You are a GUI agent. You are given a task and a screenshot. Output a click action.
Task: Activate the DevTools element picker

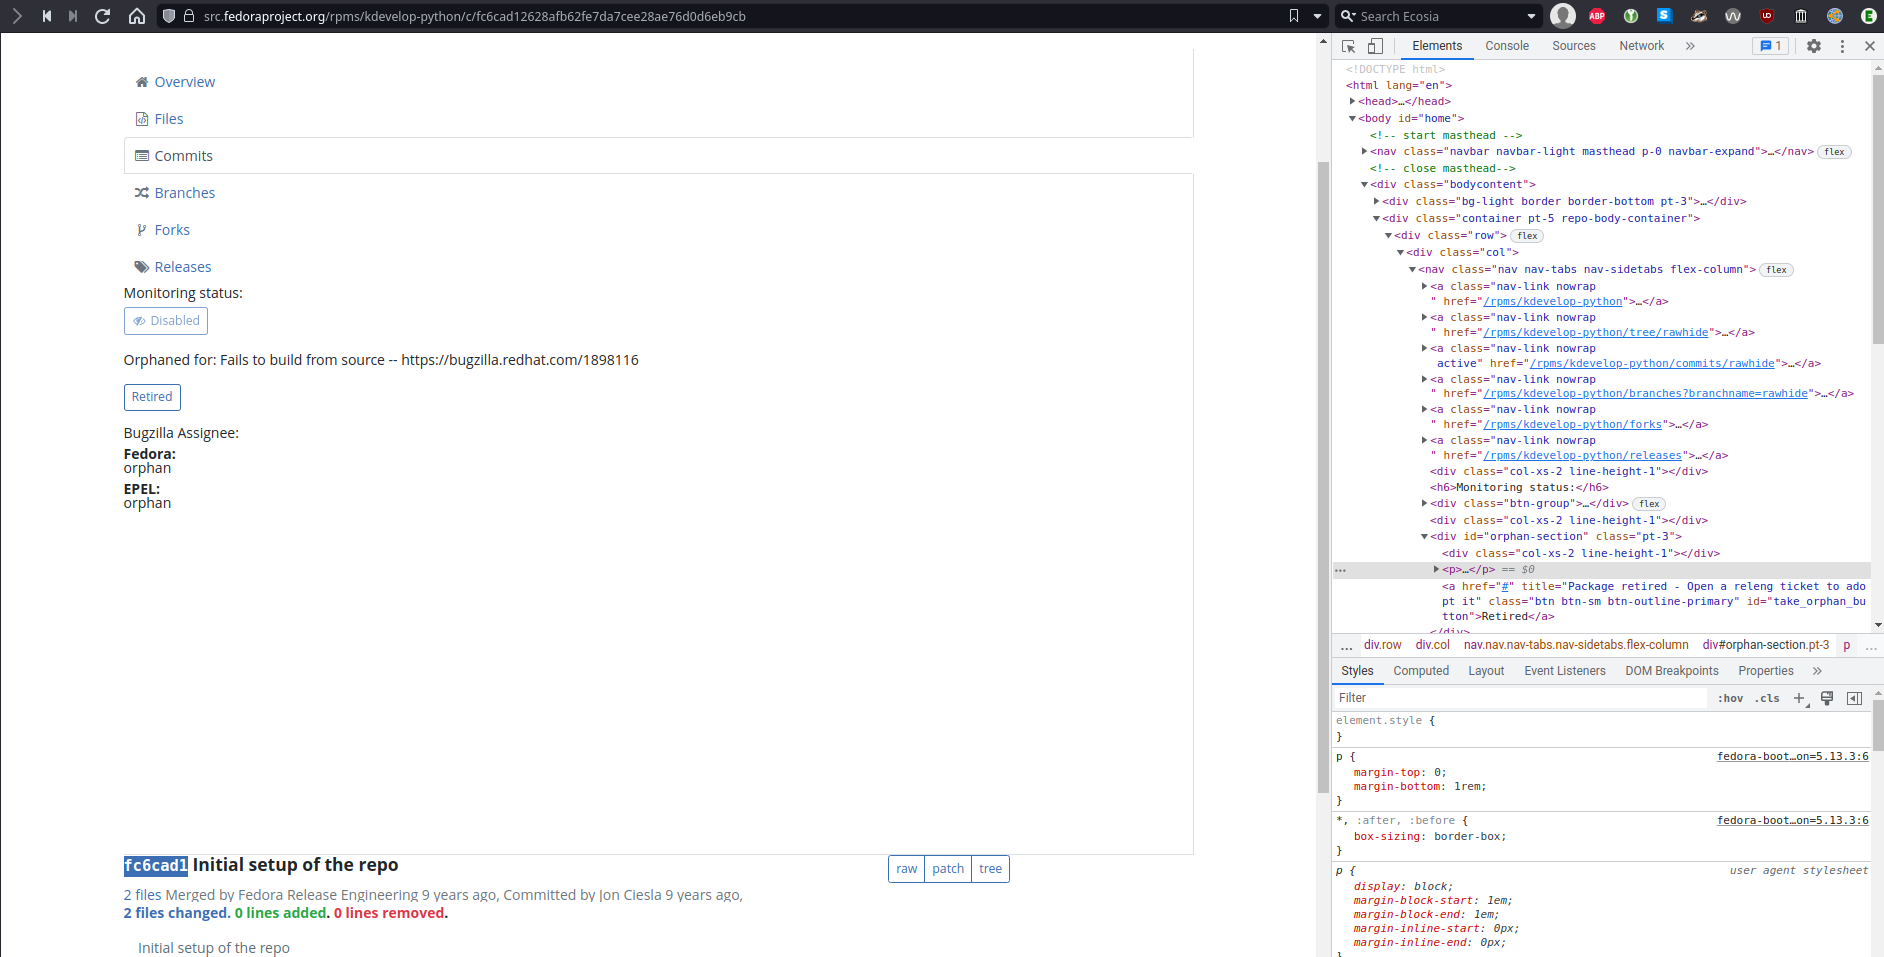click(1348, 46)
